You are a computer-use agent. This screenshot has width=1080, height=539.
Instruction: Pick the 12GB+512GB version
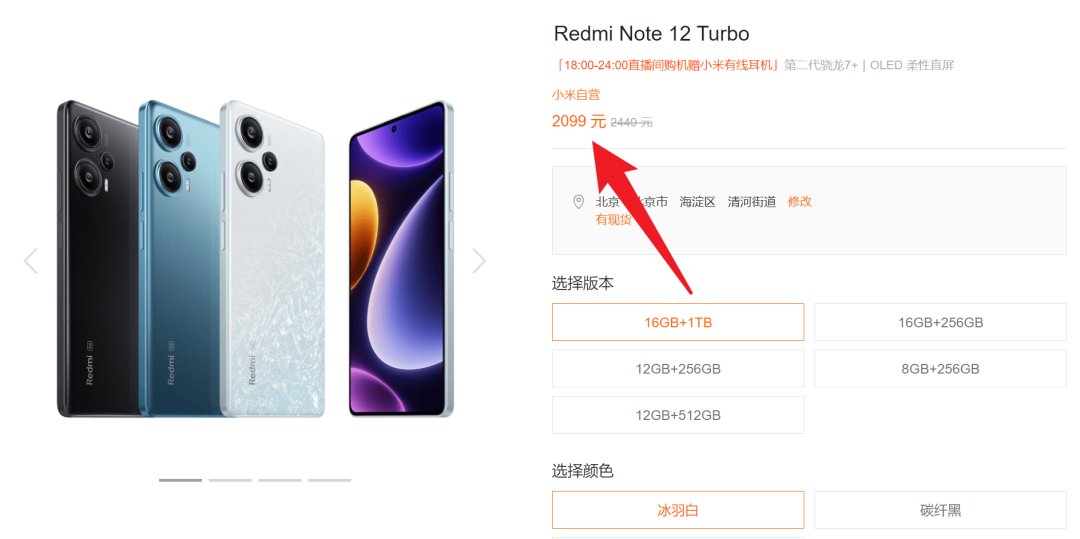pos(678,415)
